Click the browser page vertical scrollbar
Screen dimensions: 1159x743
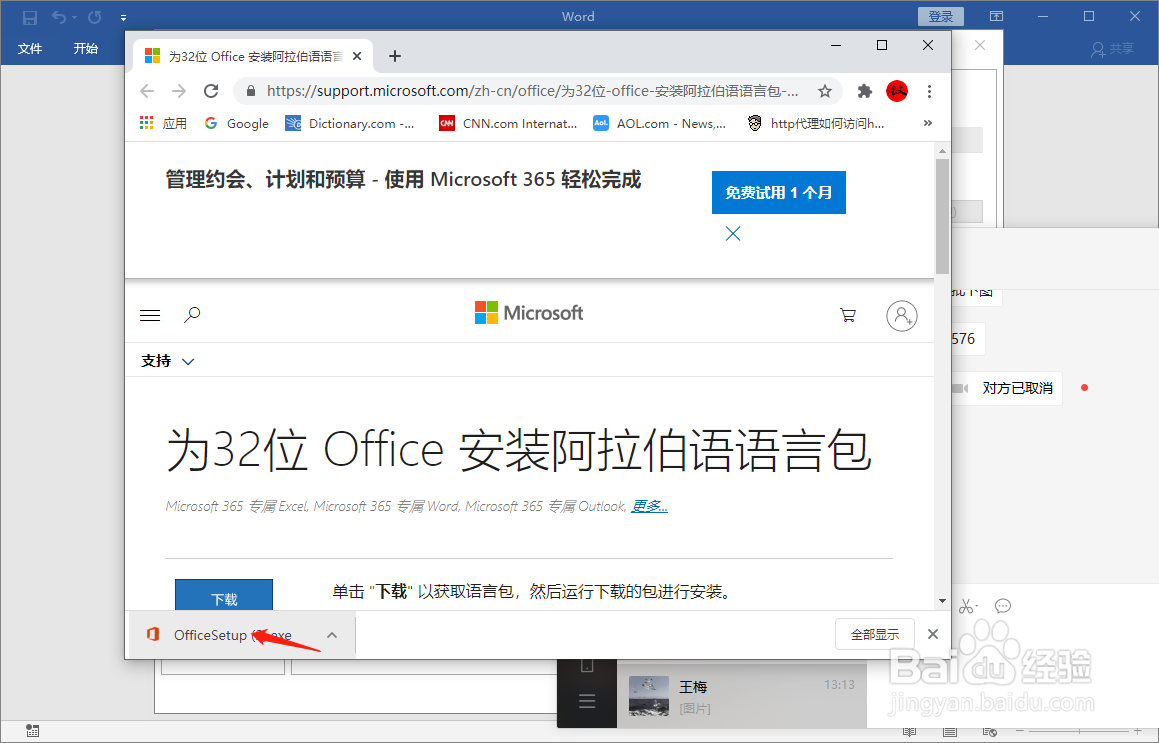(x=942, y=216)
